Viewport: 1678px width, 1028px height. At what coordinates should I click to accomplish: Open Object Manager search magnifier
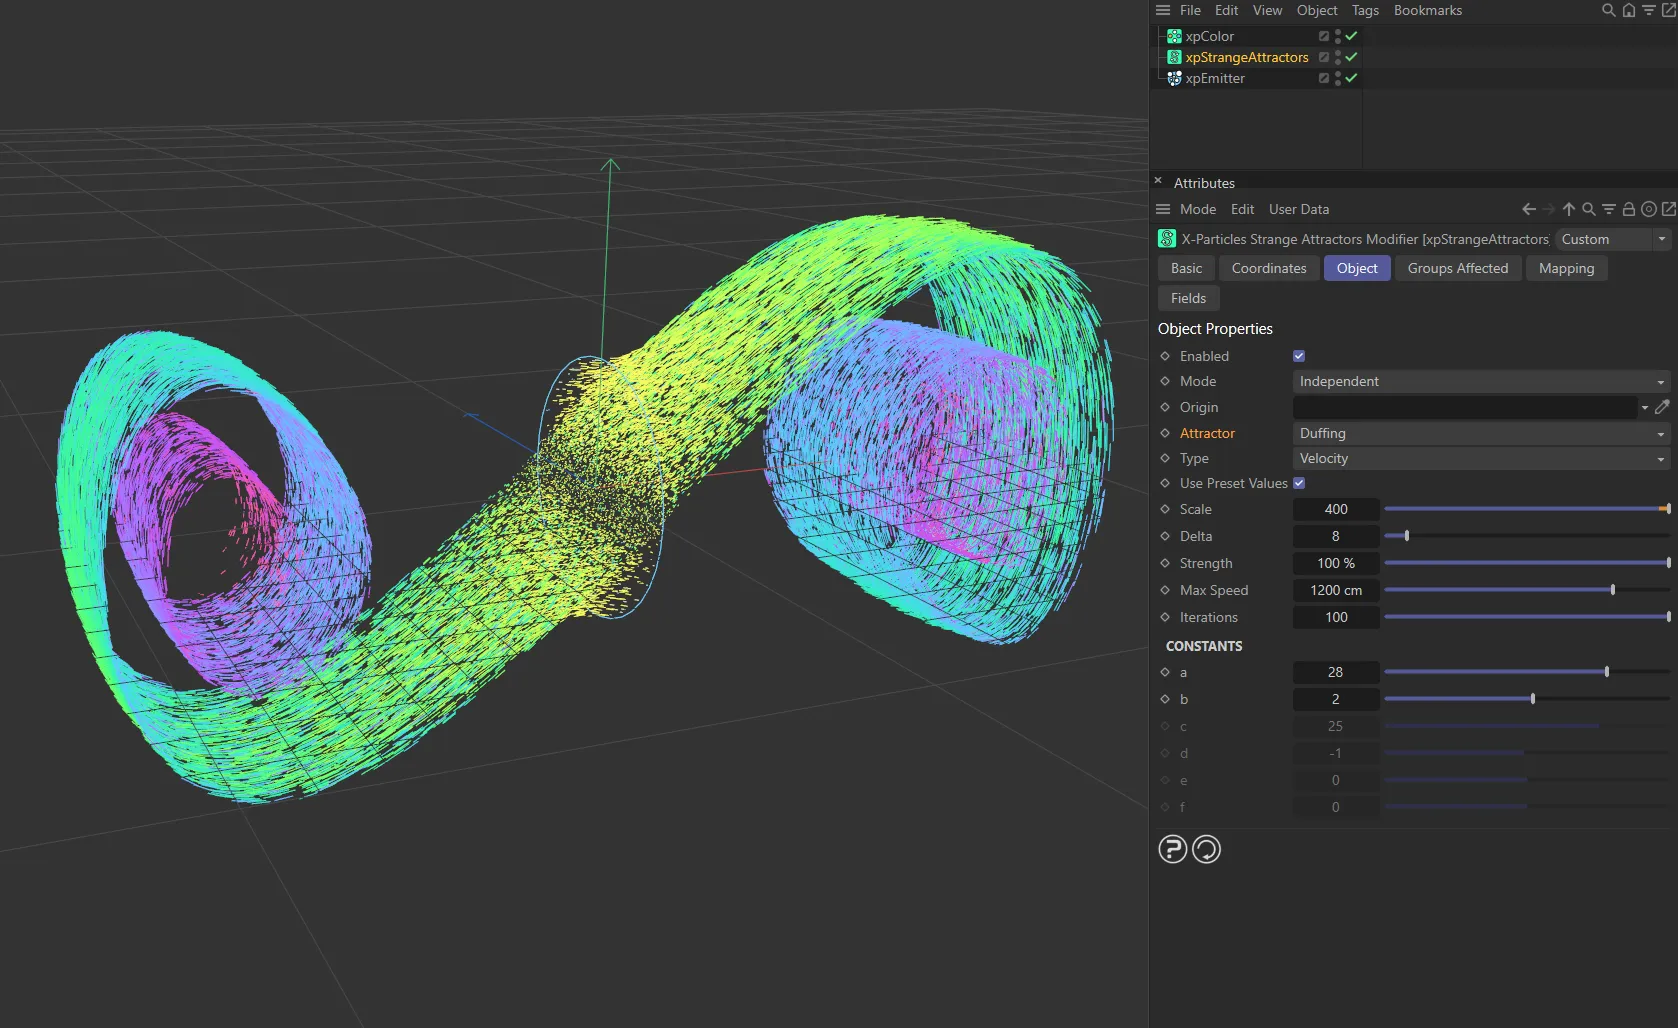pos(1608,10)
